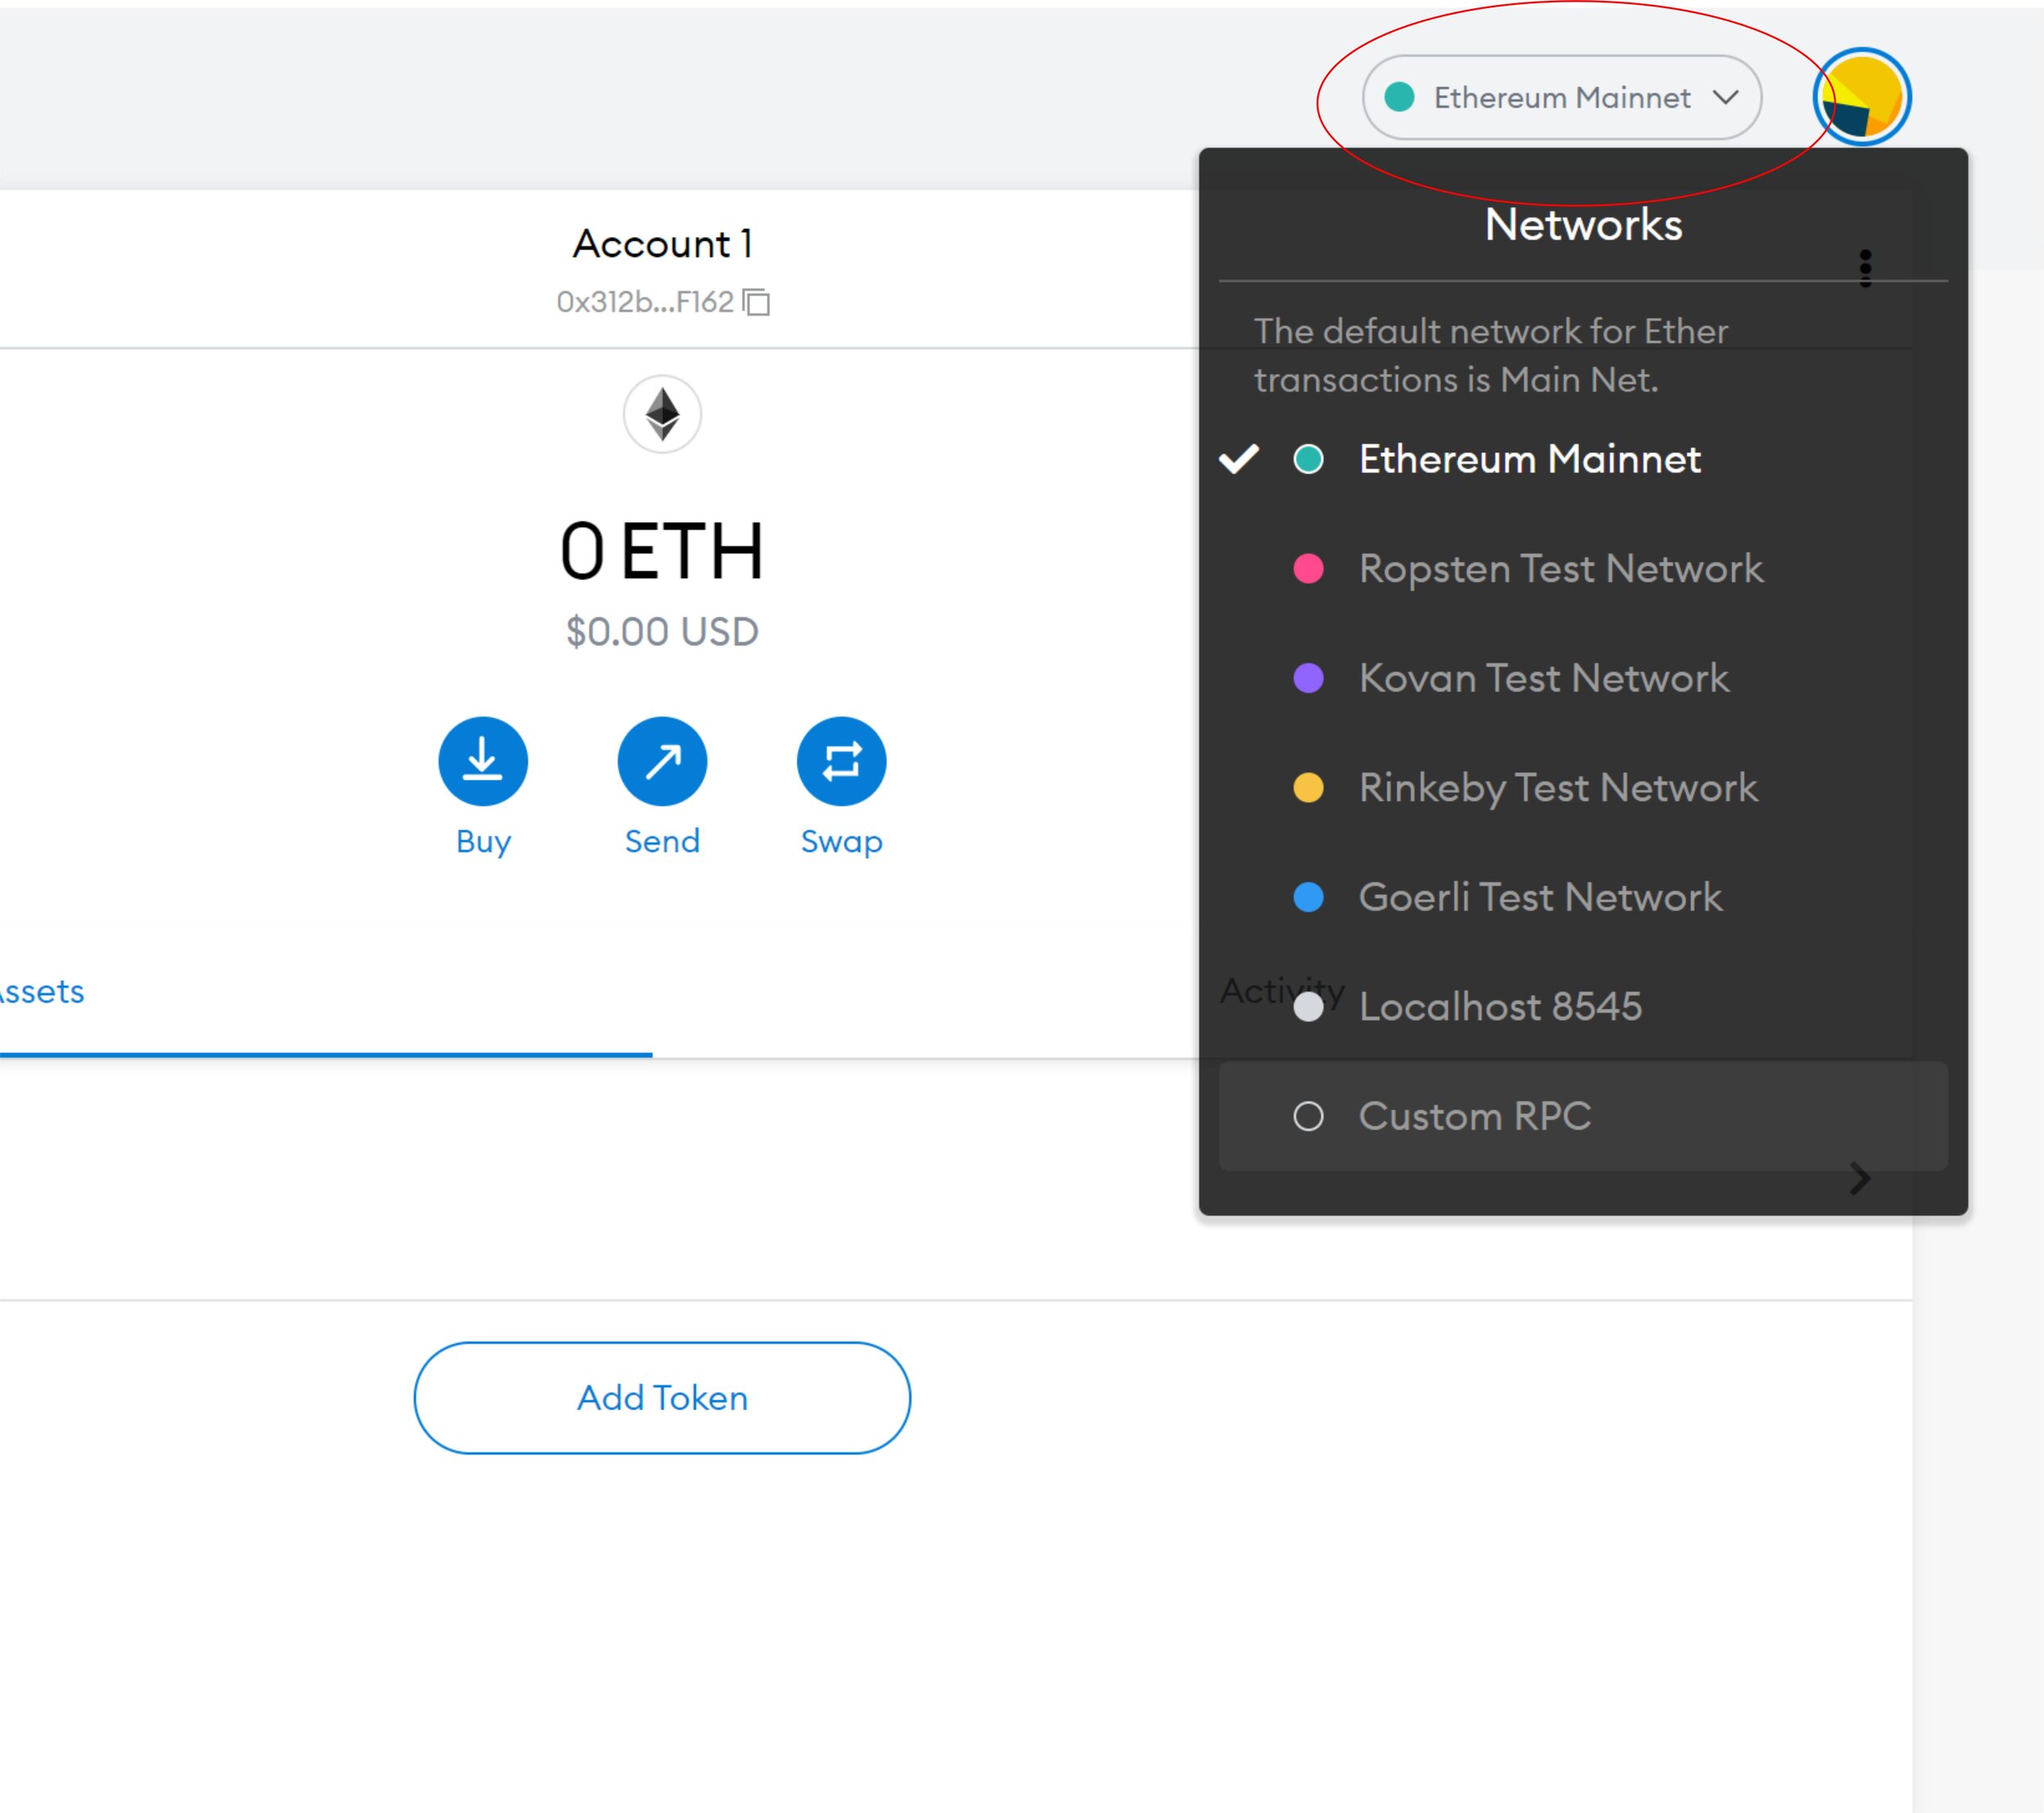Choose Custom RPC network option
The height and width of the screenshot is (1813, 2044).
(x=1474, y=1116)
